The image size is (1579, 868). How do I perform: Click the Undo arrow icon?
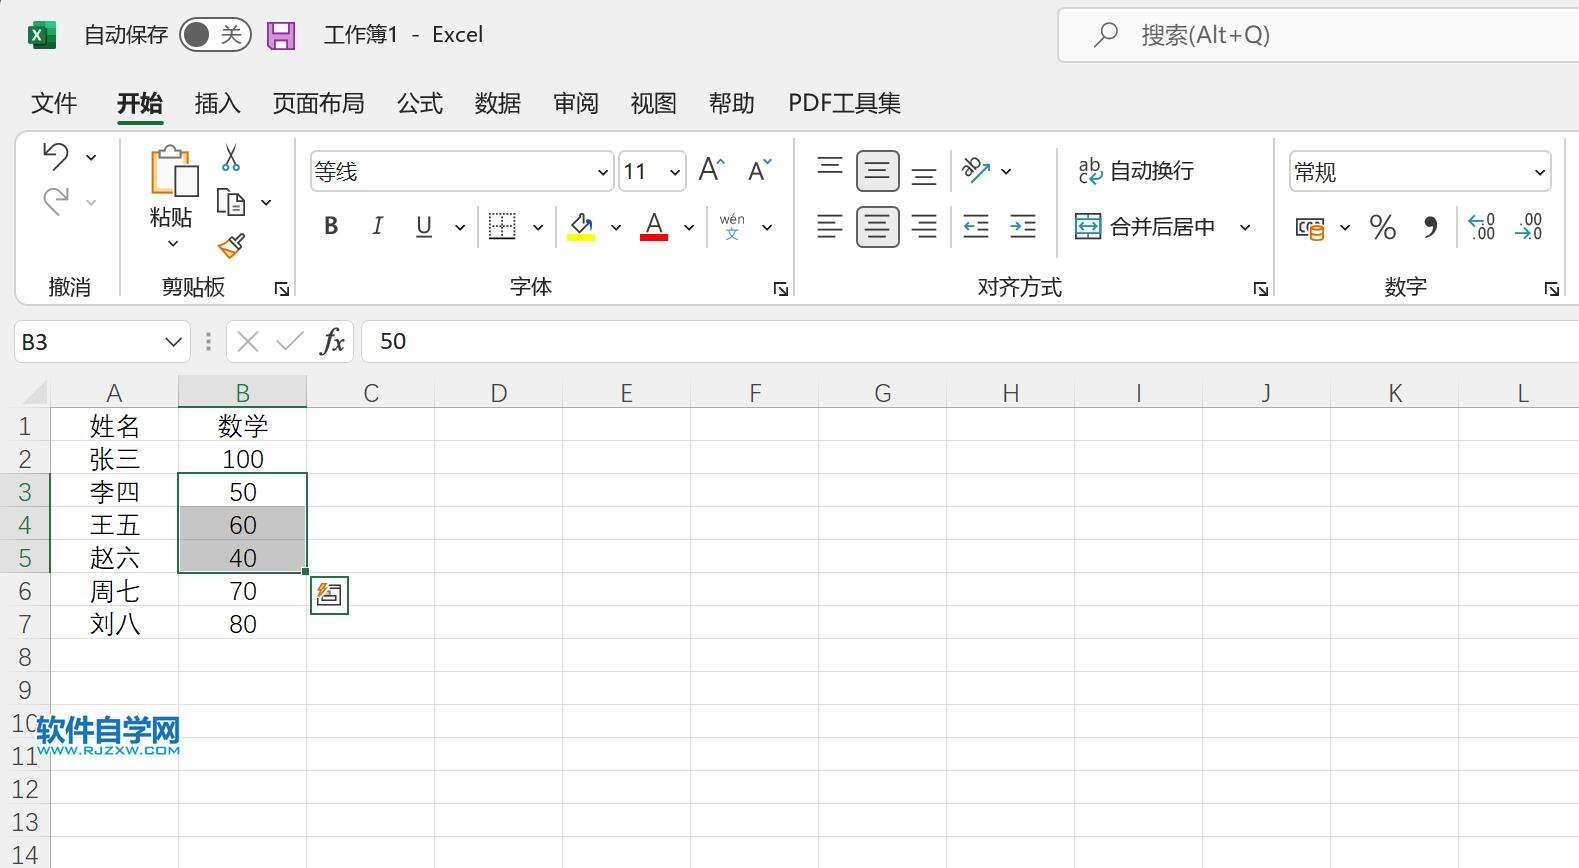[x=56, y=156]
